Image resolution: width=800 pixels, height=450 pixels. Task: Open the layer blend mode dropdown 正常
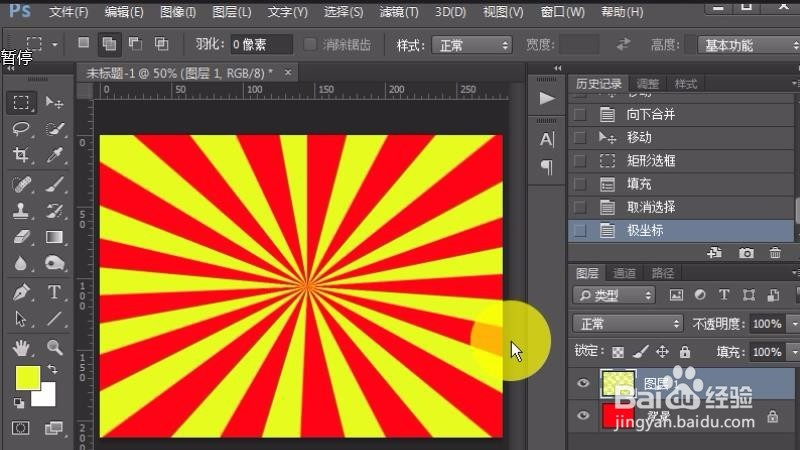(x=628, y=323)
